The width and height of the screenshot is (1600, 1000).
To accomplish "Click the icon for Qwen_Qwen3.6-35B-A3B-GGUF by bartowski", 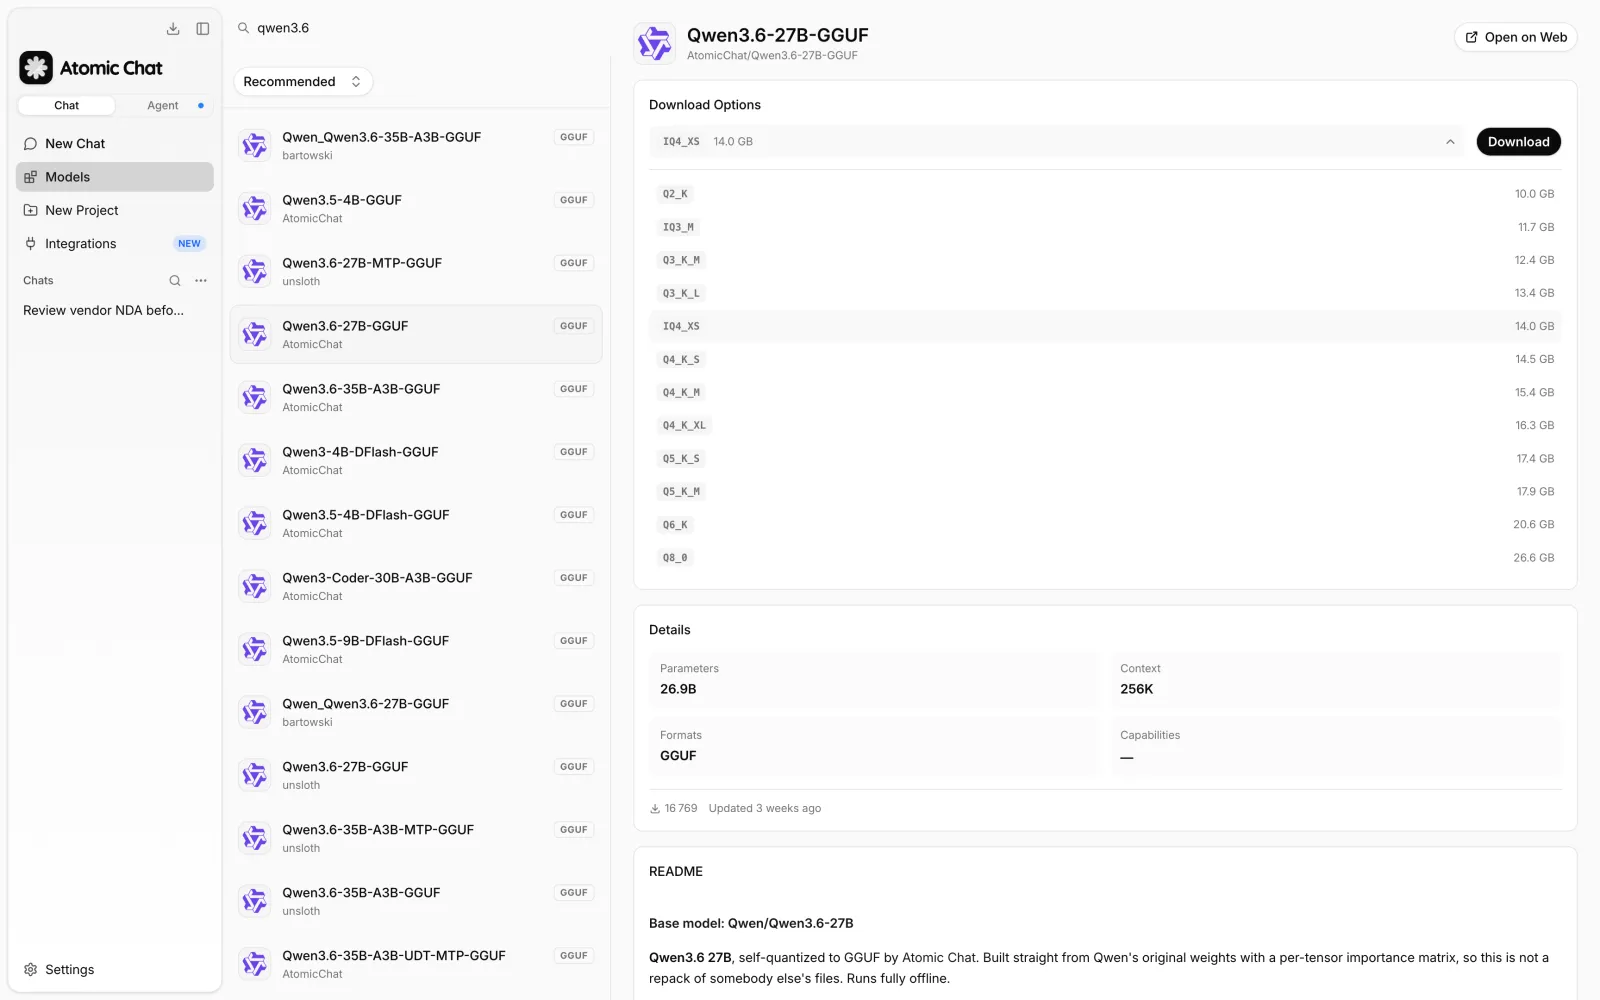I will pyautogui.click(x=255, y=145).
